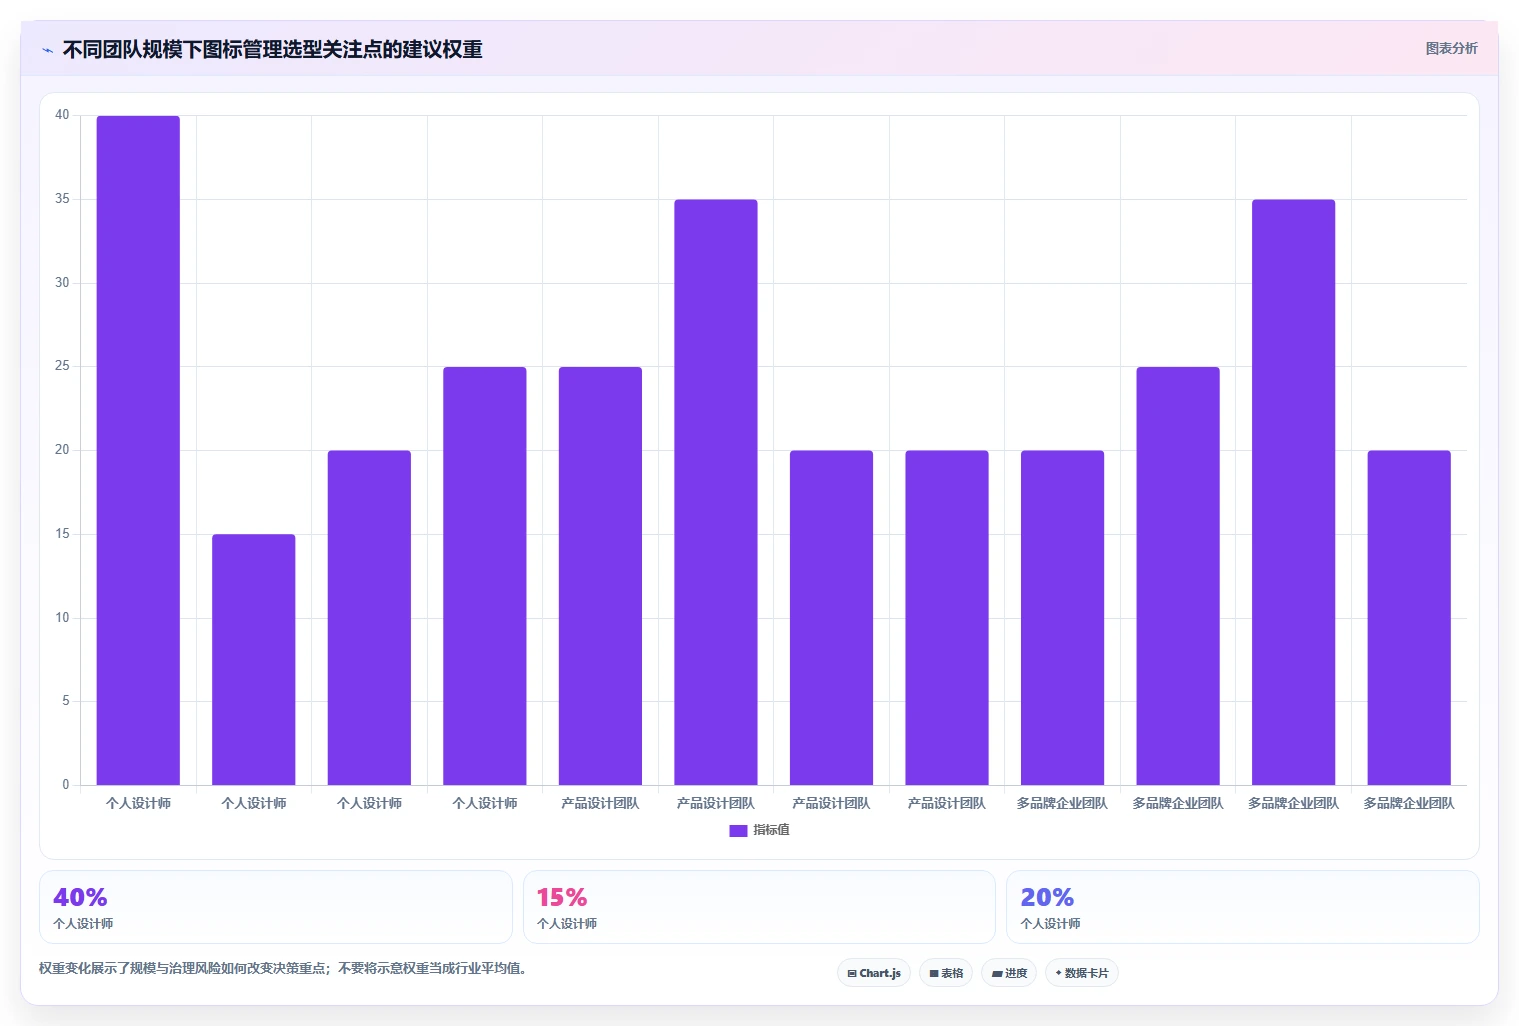Select the 个人设计师 bar reaching 15
This screenshot has height=1026, width=1519.
(254, 660)
